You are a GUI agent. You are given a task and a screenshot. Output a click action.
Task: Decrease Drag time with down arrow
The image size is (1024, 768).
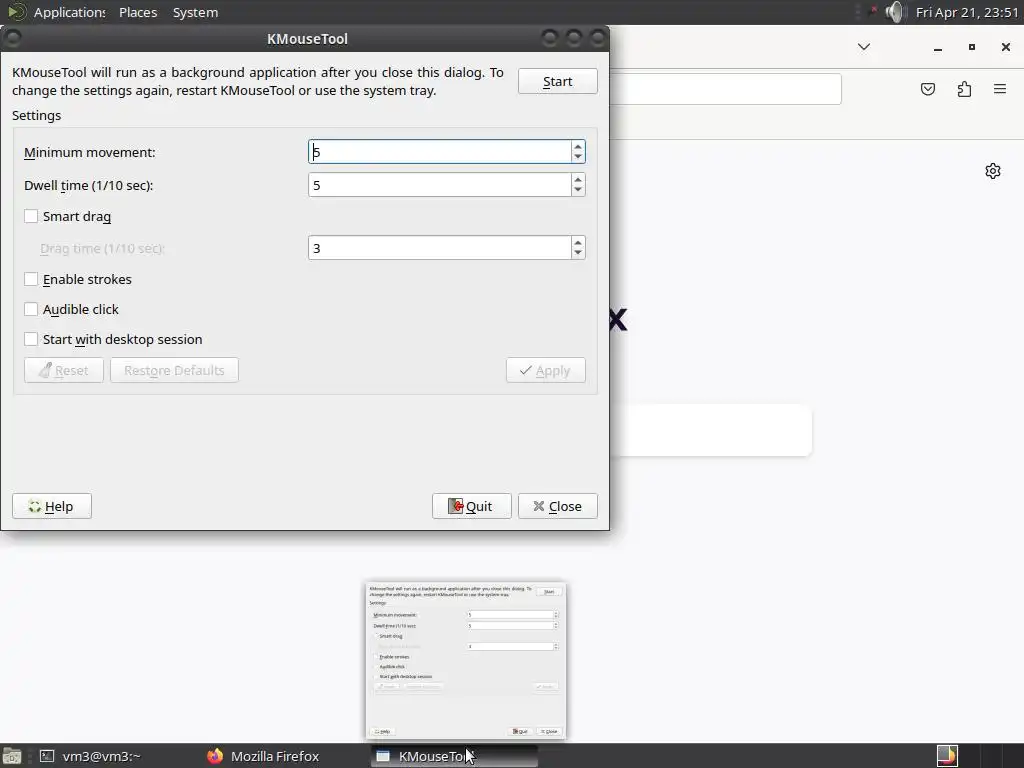pos(577,253)
